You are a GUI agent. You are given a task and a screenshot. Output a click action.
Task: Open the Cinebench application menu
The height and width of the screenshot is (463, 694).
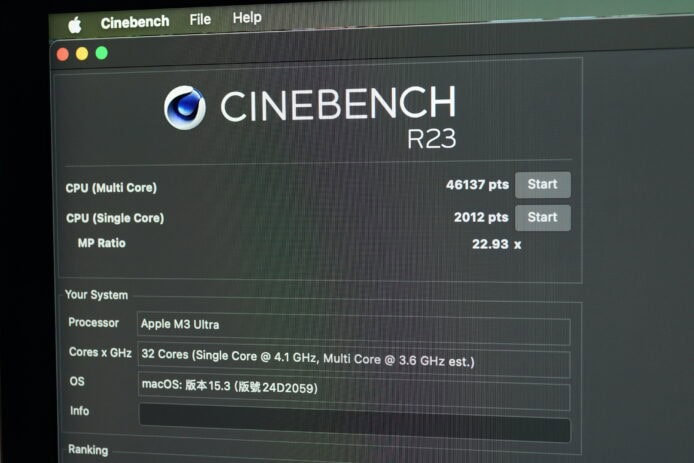click(x=135, y=22)
